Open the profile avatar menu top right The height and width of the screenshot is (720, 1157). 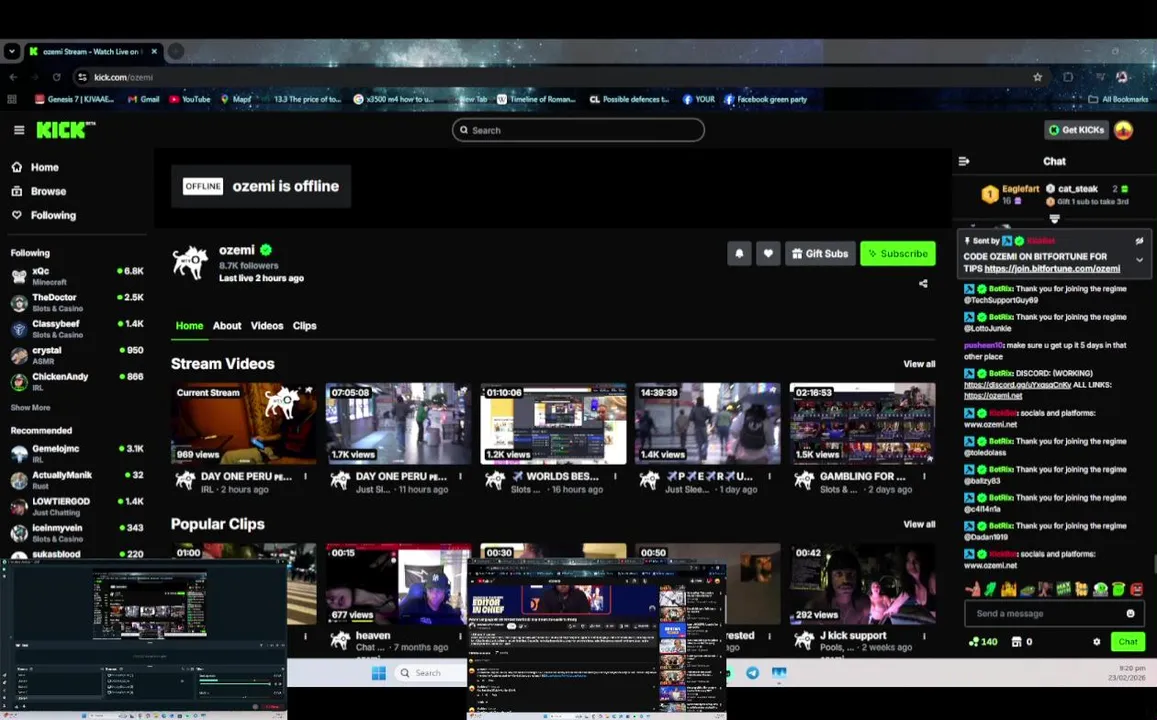pos(1124,130)
